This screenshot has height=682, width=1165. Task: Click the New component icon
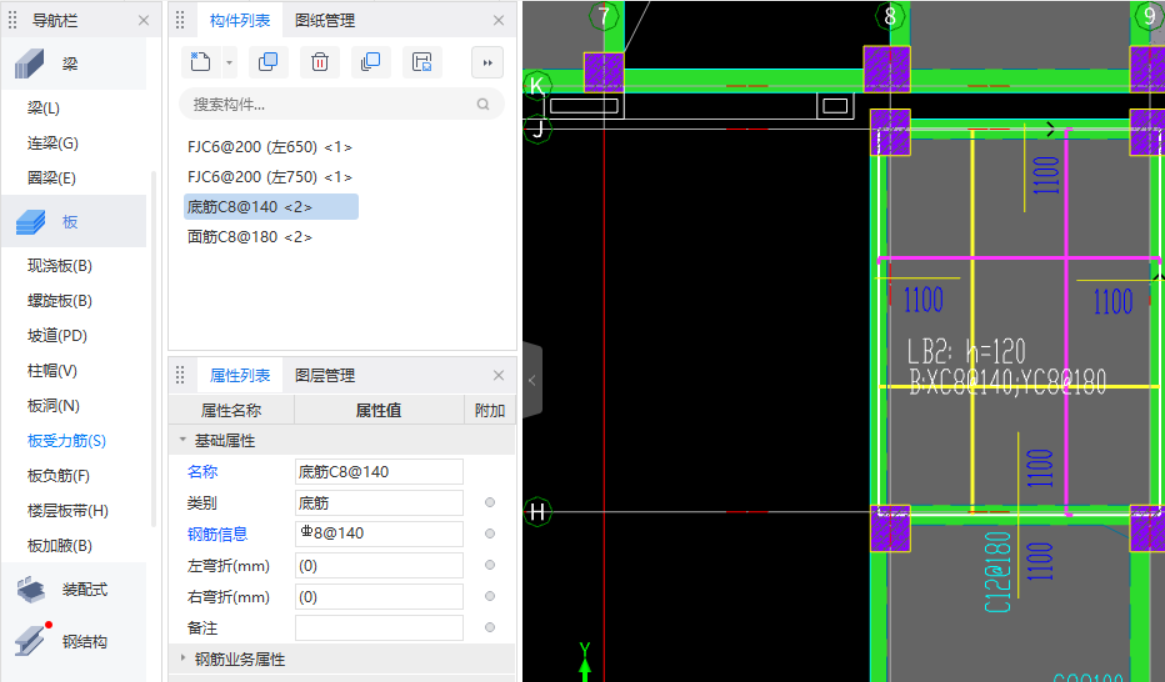coord(200,62)
